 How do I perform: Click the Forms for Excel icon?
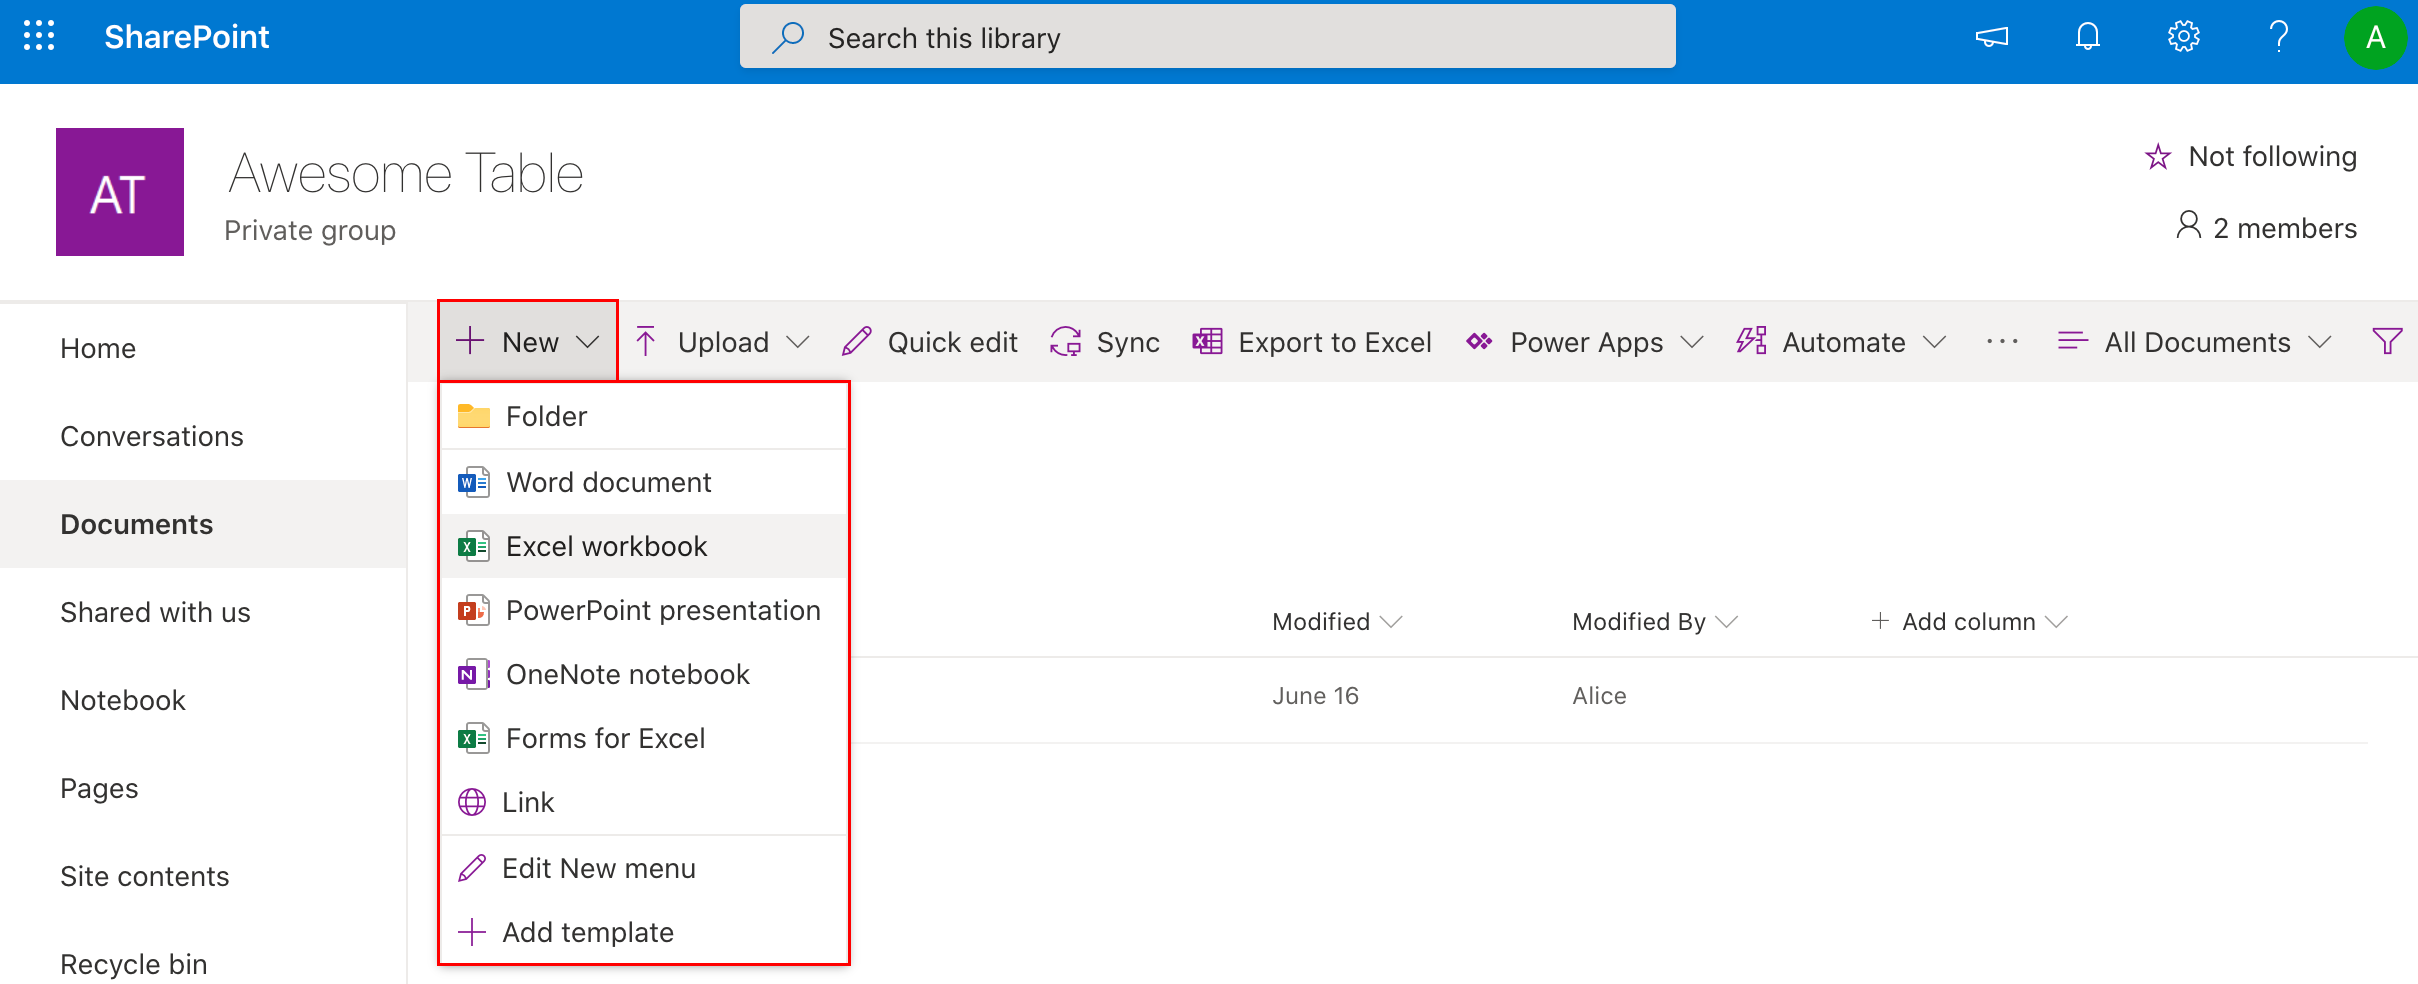tap(473, 738)
